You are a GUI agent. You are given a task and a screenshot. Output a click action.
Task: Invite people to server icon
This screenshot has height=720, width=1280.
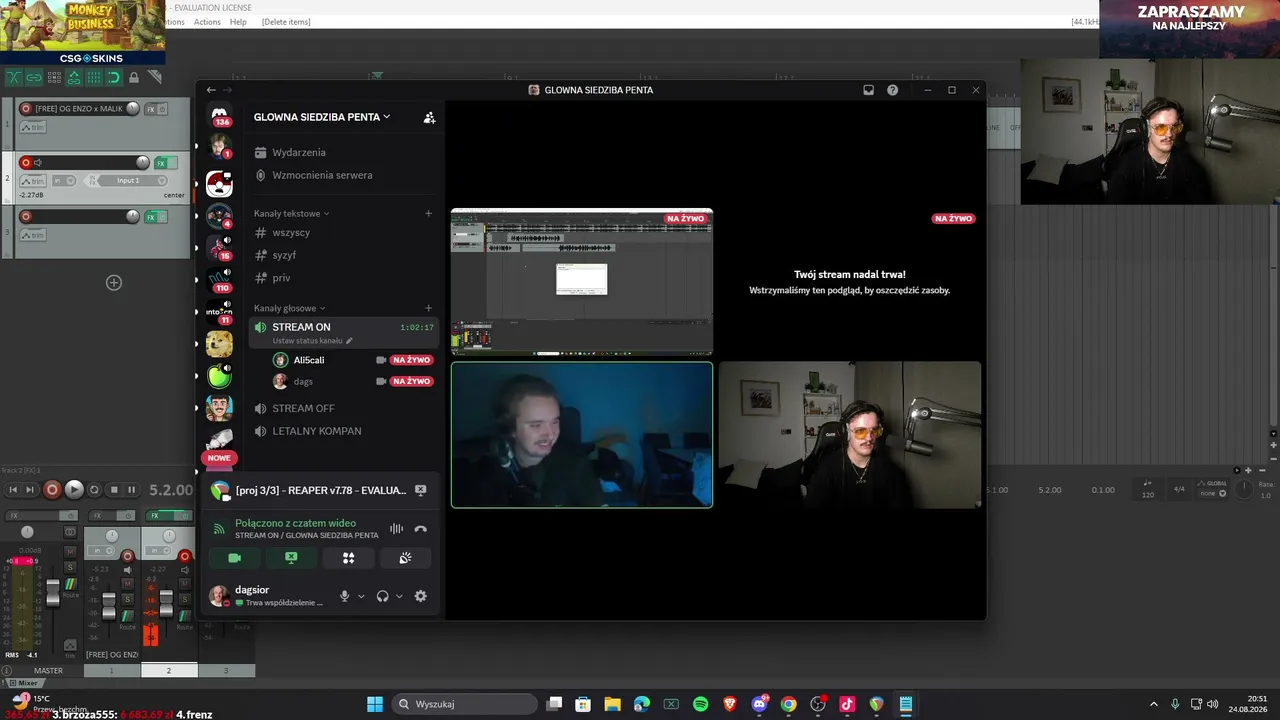pyautogui.click(x=429, y=117)
